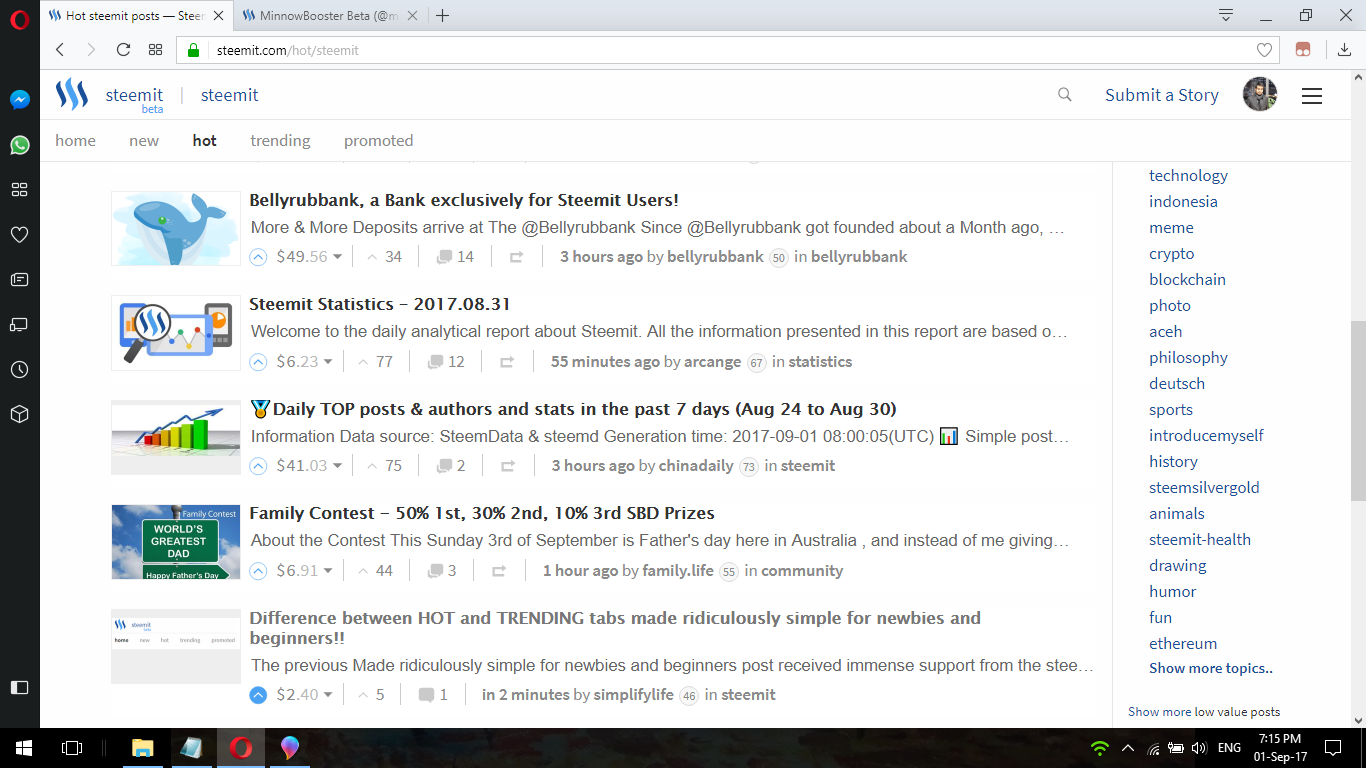Open the downloads arrow icon
This screenshot has height=768, width=1366.
pyautogui.click(x=1344, y=50)
